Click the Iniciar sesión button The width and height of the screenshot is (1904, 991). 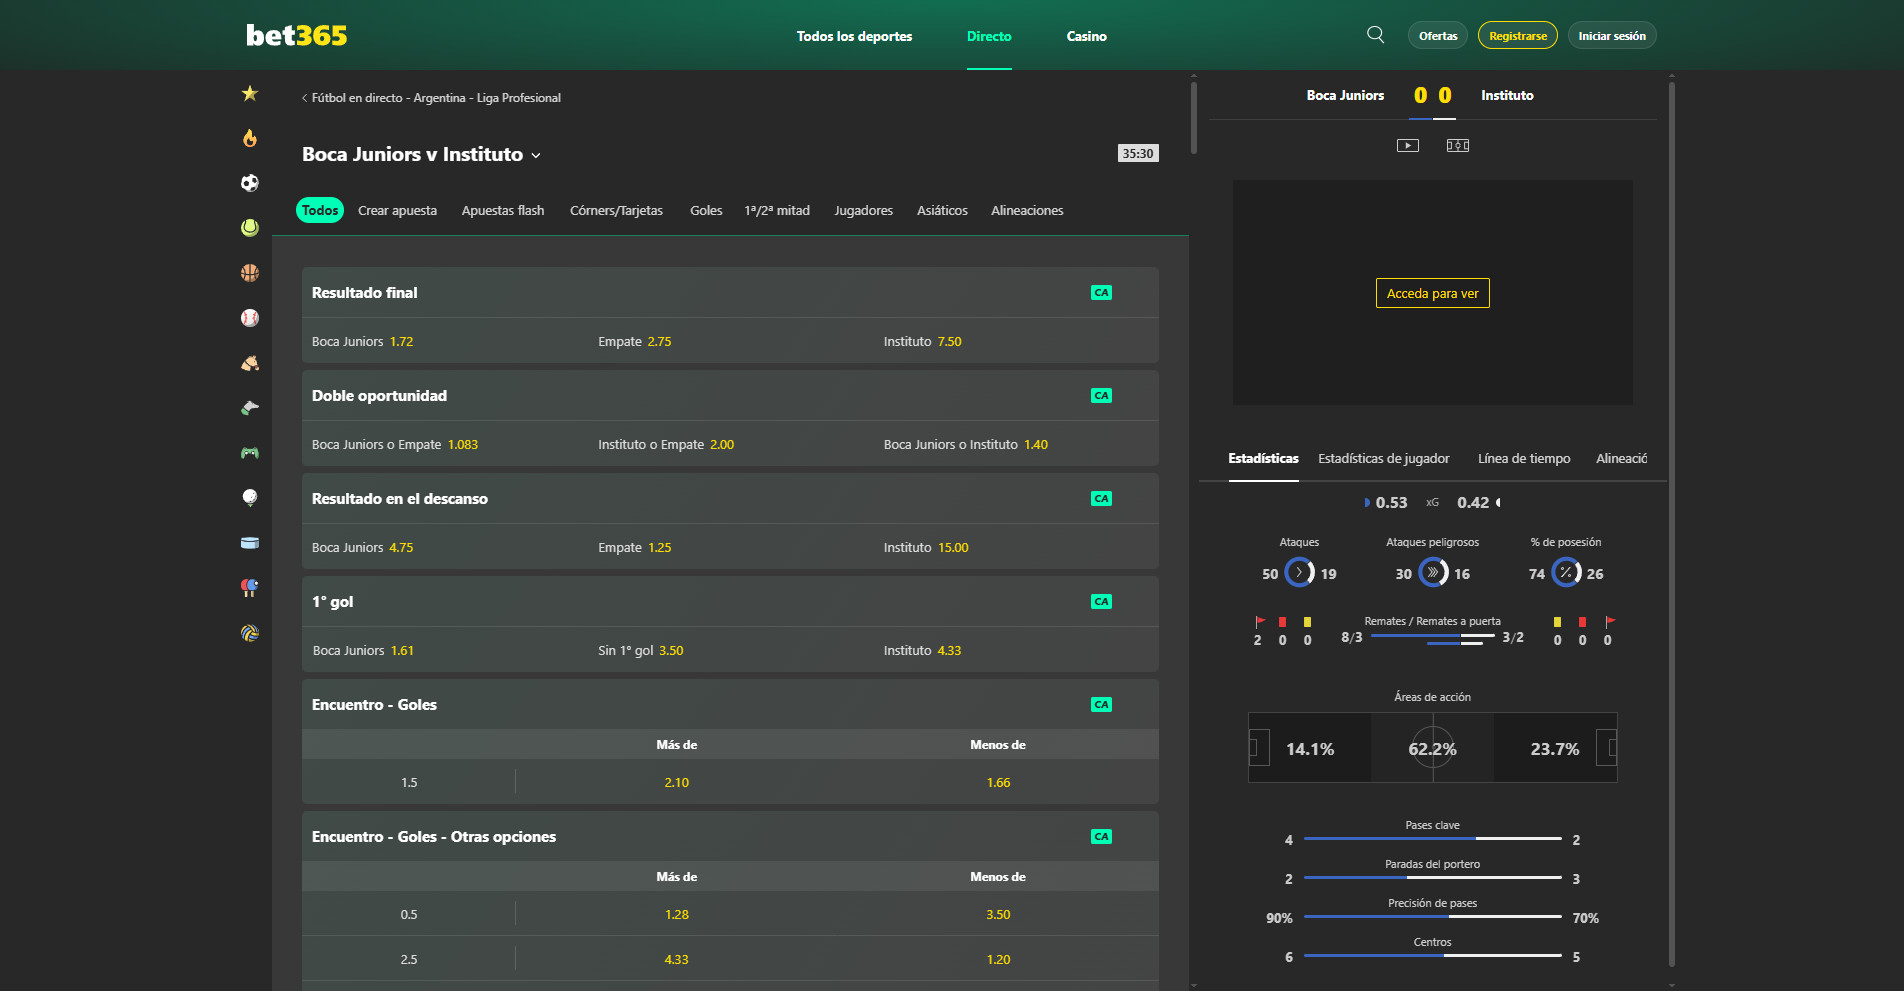1612,36
